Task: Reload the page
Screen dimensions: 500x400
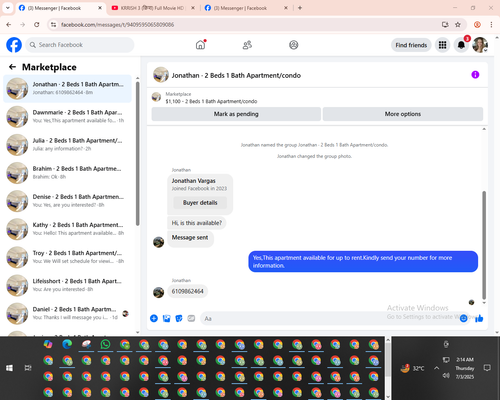Action: point(37,25)
